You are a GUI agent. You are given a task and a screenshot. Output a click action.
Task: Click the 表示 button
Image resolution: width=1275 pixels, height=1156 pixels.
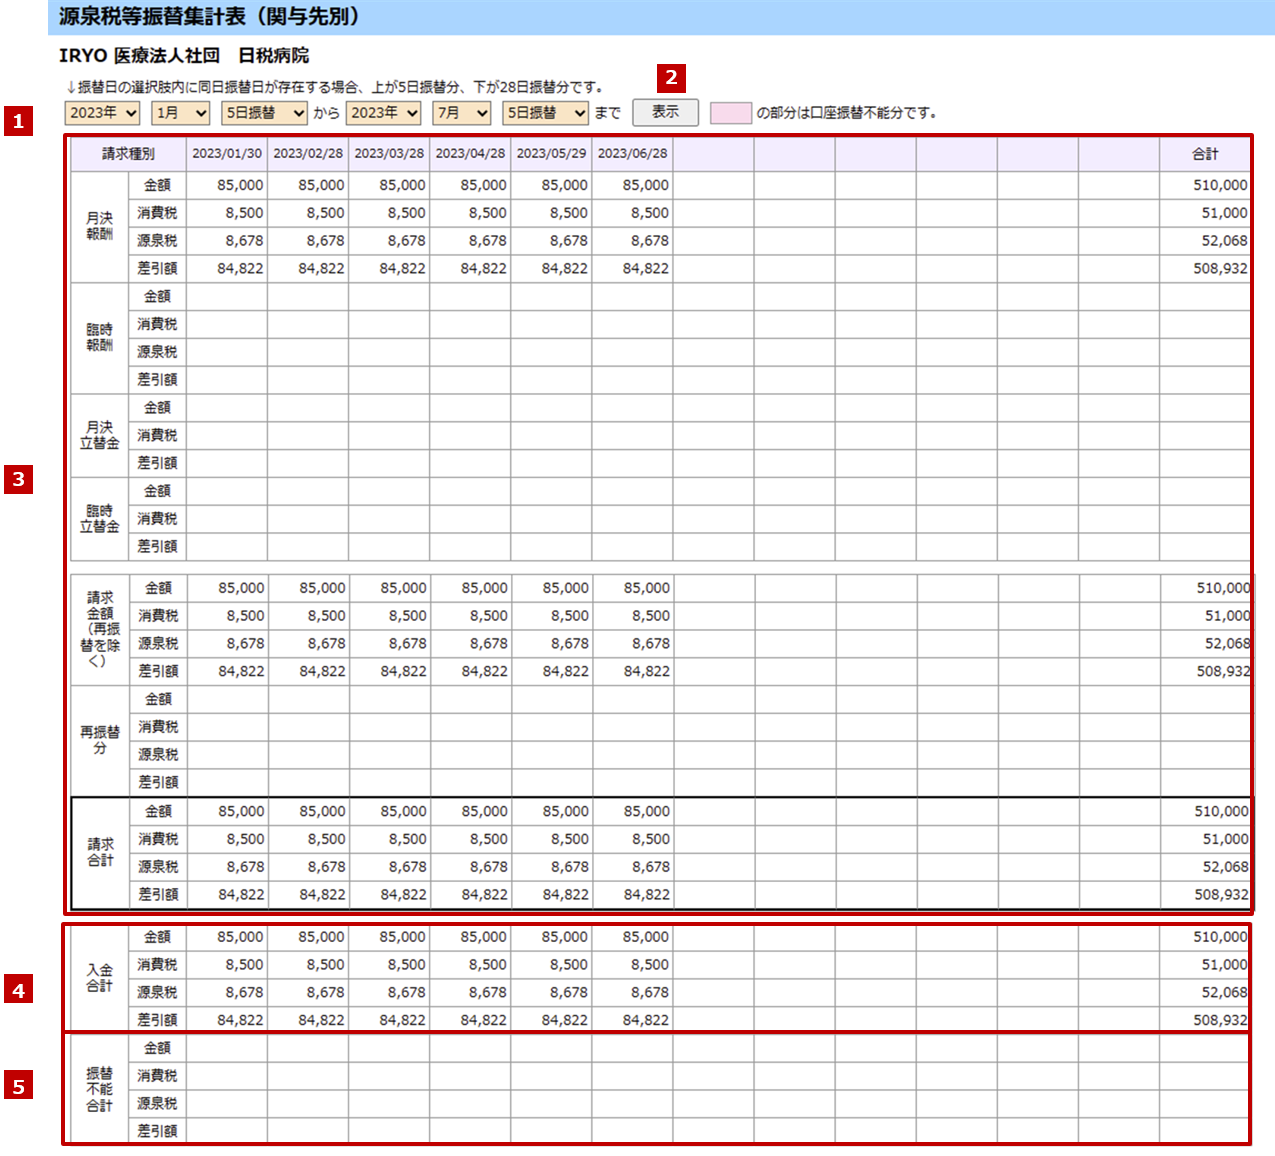tap(665, 112)
